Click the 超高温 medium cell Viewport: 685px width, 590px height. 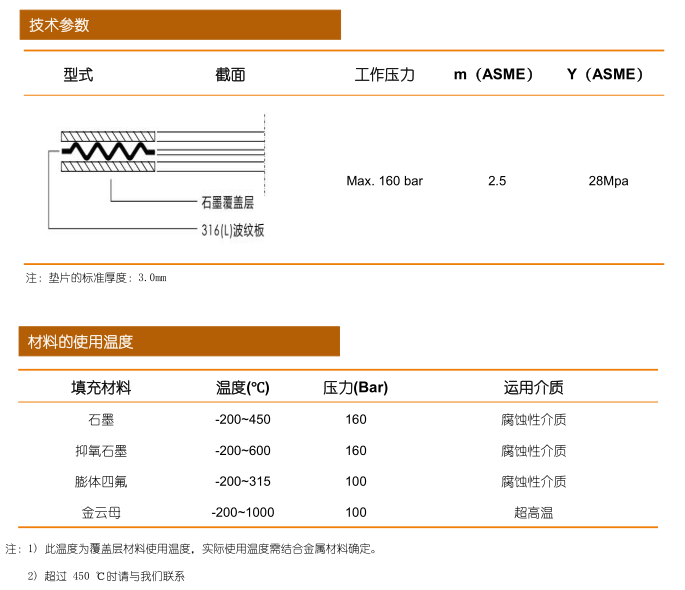coord(533,513)
